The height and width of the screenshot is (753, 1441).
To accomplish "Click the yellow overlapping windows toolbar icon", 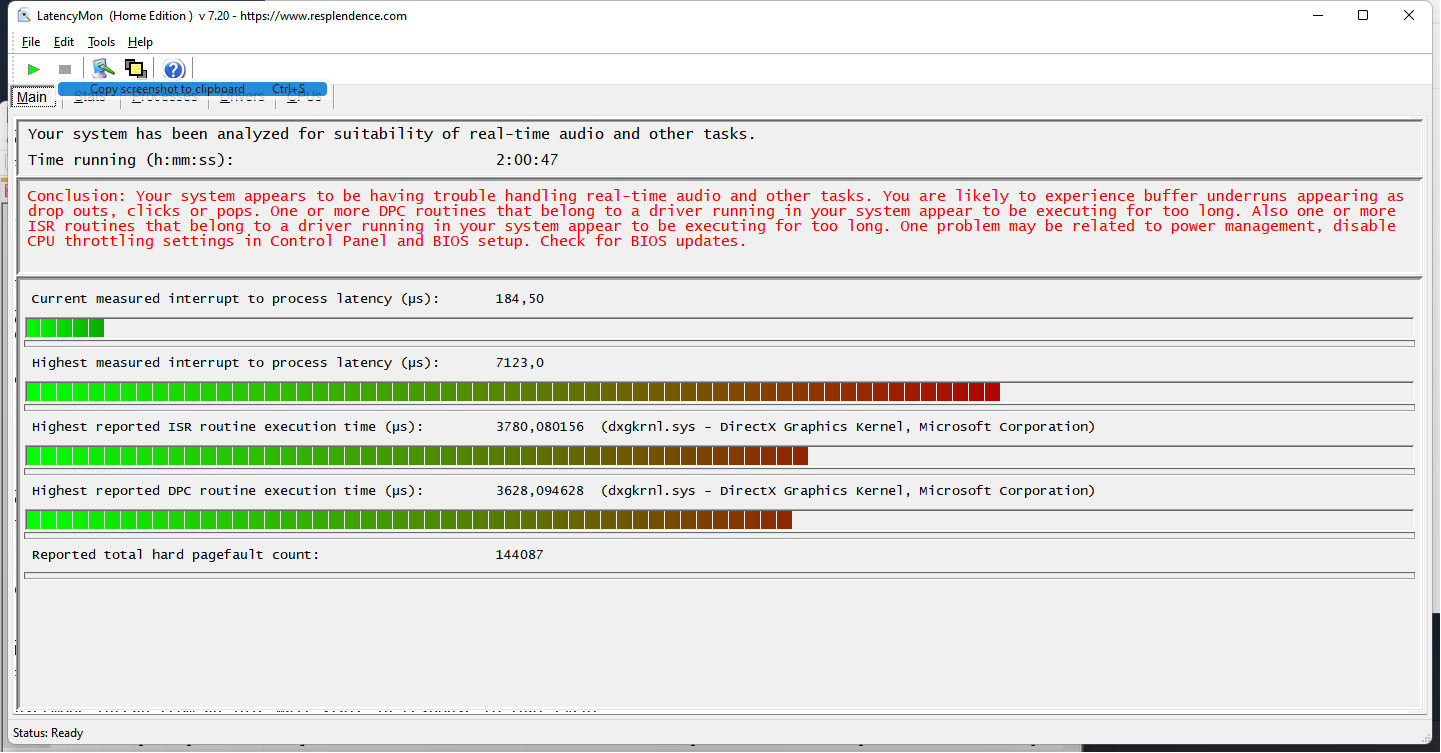I will [x=136, y=69].
